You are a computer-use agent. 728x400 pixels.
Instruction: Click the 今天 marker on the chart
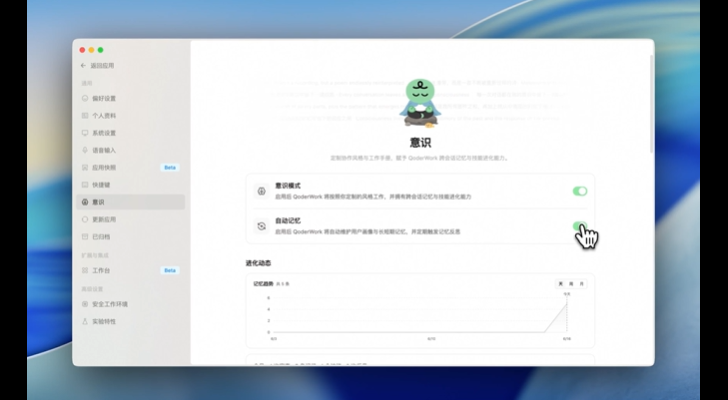click(x=567, y=294)
